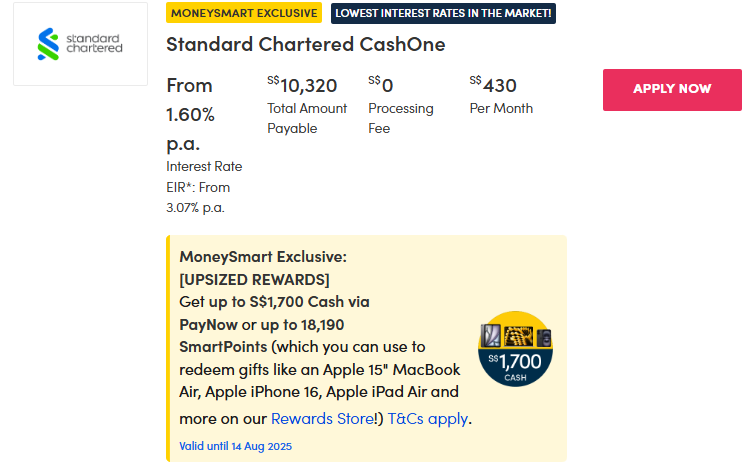Click the S$0 fee figure
Viewport: 749px width, 463px height.
381,85
